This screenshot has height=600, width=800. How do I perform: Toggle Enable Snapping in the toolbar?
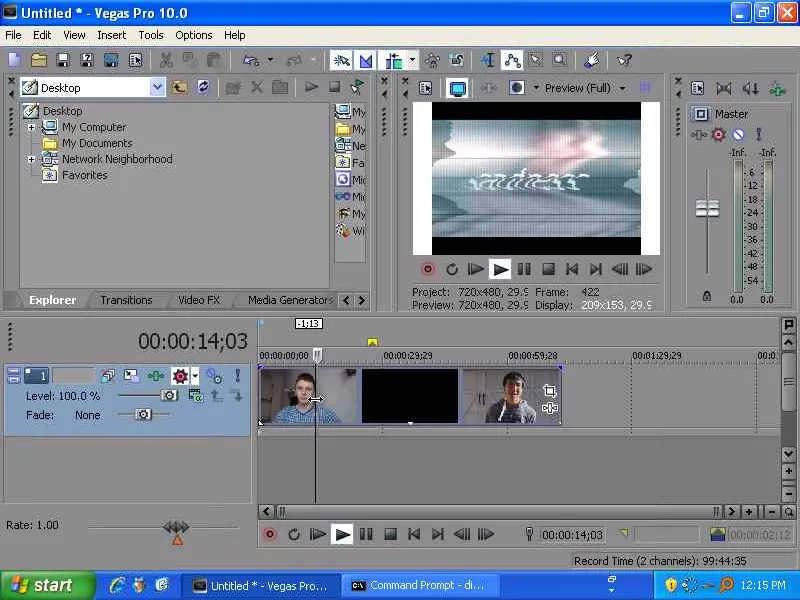tap(341, 61)
